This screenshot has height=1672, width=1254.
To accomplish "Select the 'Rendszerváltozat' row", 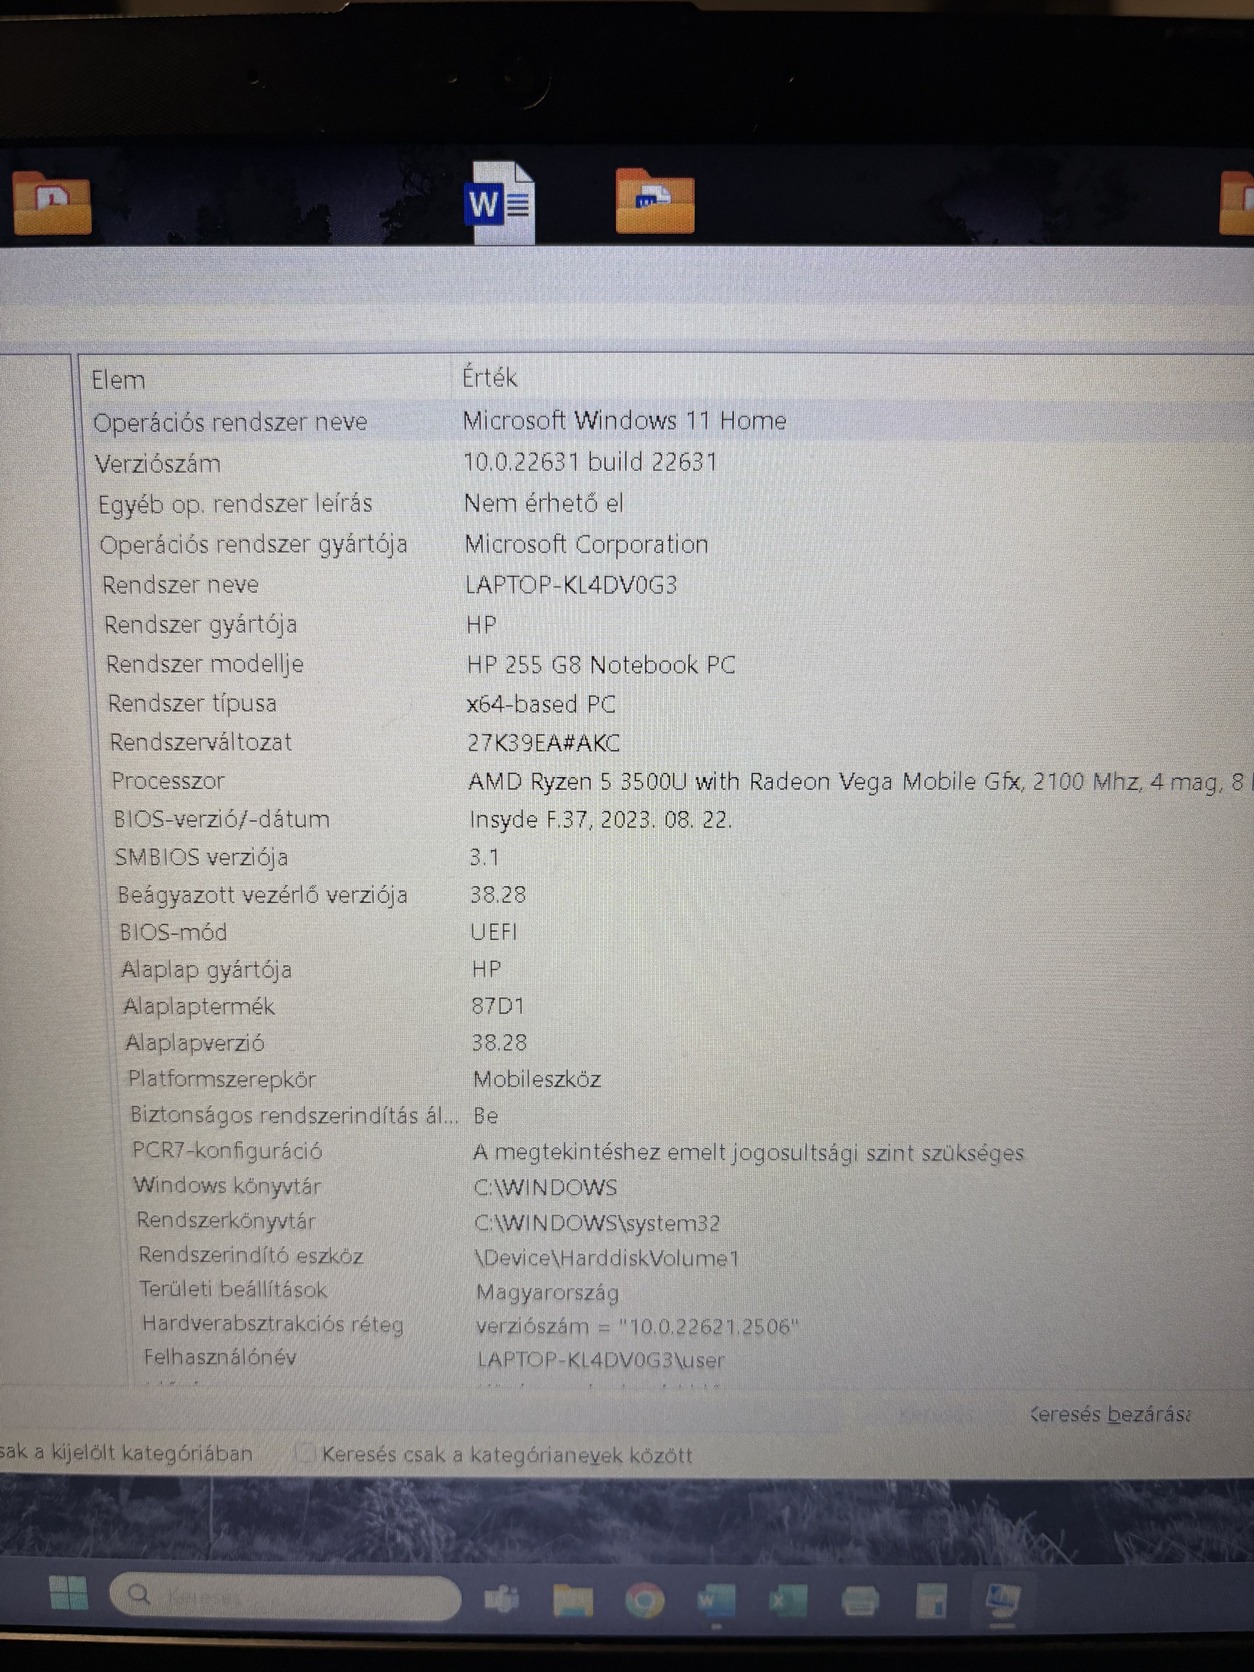I will click(x=668, y=742).
